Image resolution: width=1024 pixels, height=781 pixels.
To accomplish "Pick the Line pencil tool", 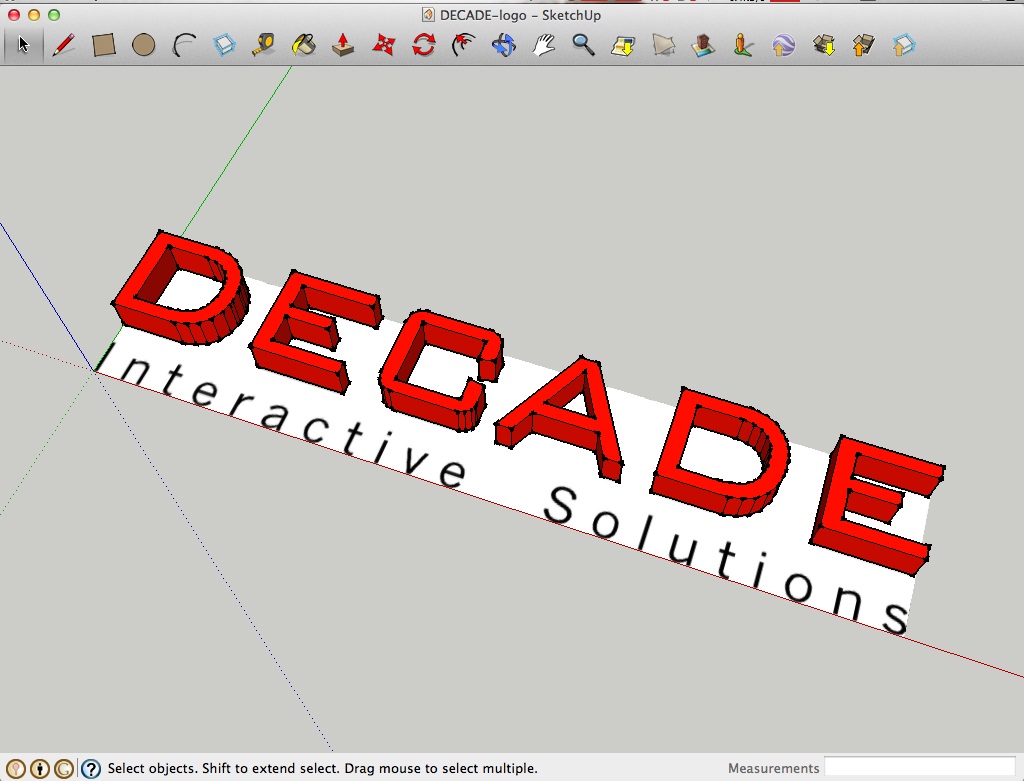I will pyautogui.click(x=64, y=45).
